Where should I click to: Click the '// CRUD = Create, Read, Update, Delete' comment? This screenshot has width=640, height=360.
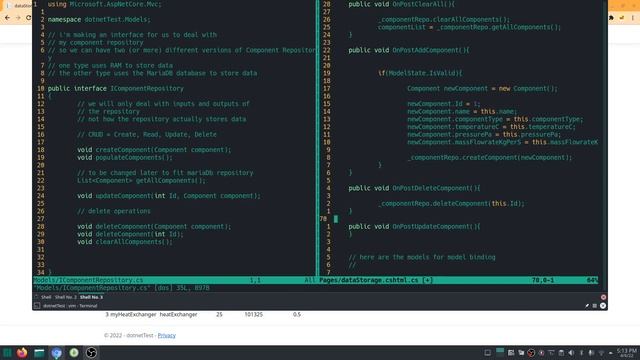[147, 134]
